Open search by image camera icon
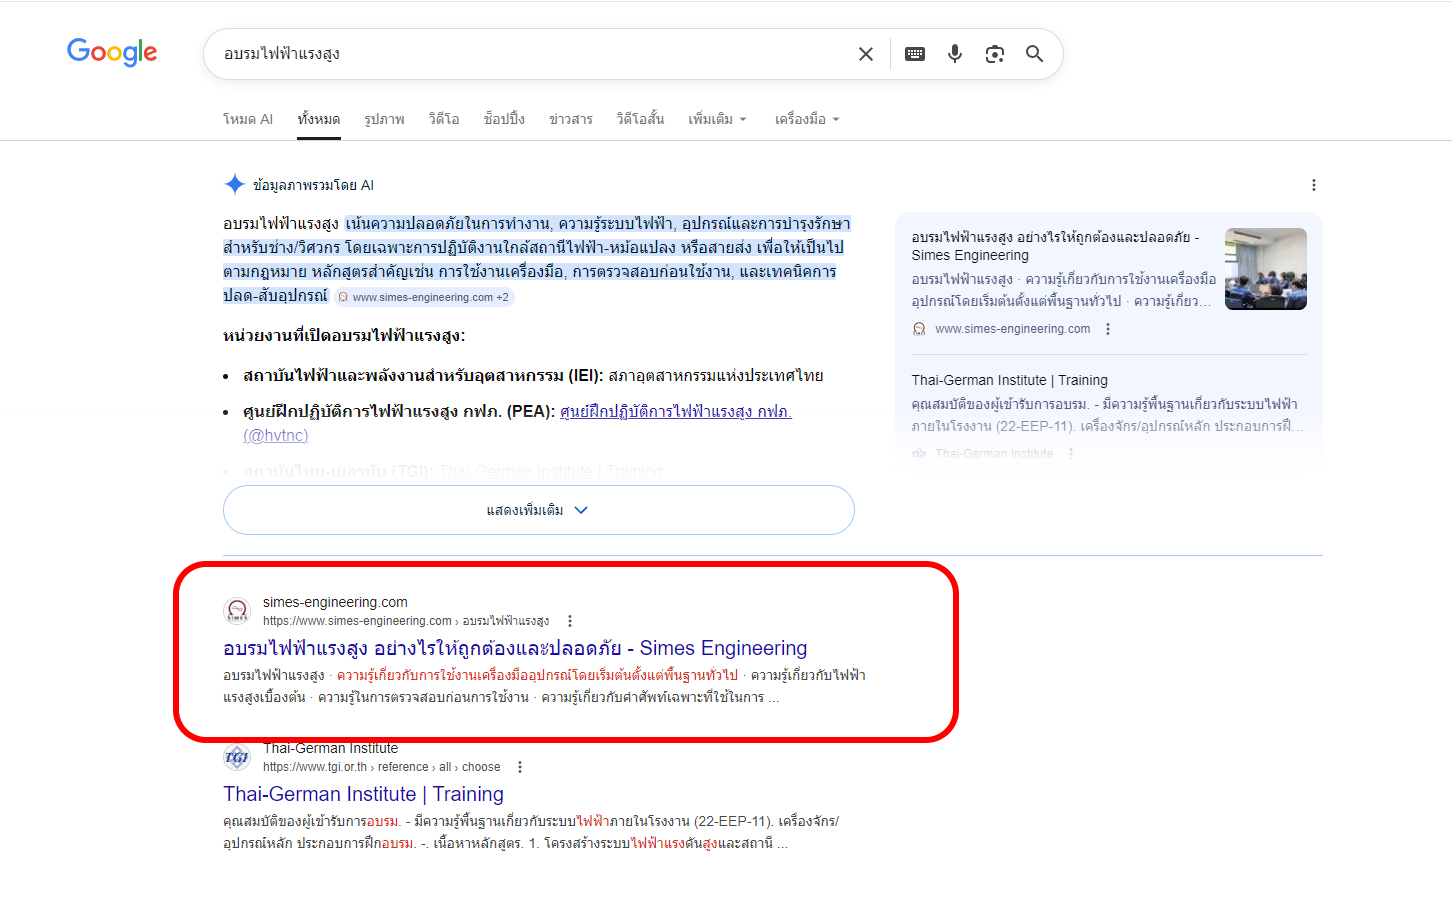Image resolution: width=1452 pixels, height=912 pixels. pos(994,54)
